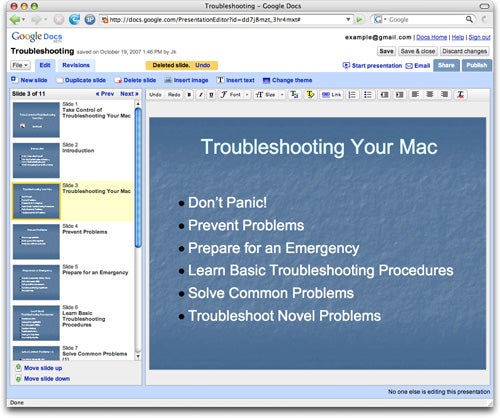This screenshot has width=500, height=418.
Task: Insert a hyperlink with the Link button
Action: [331, 95]
